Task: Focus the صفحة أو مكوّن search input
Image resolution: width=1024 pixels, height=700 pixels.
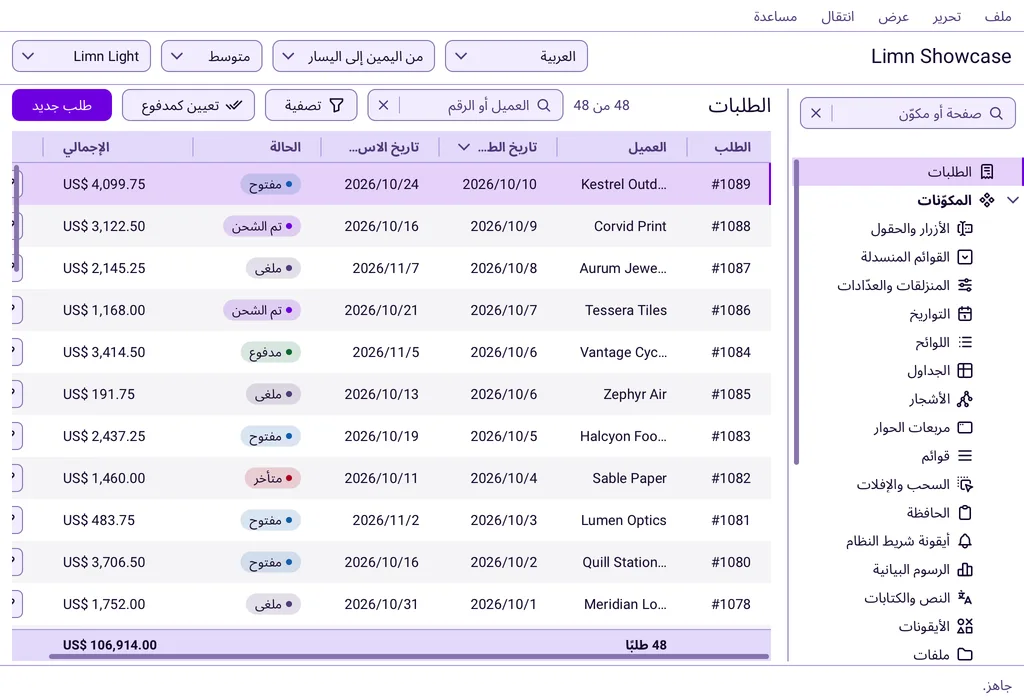Action: [908, 113]
